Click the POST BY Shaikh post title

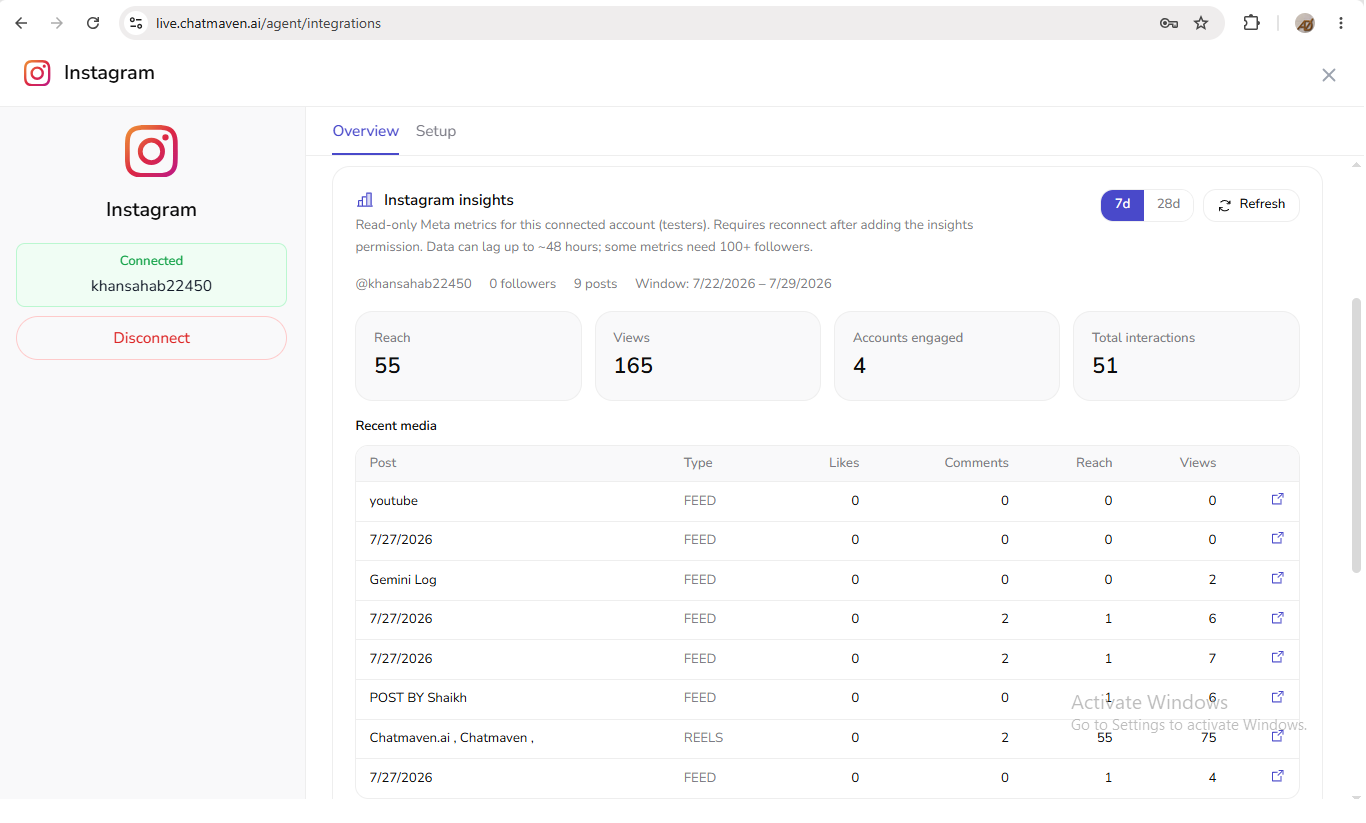(418, 698)
